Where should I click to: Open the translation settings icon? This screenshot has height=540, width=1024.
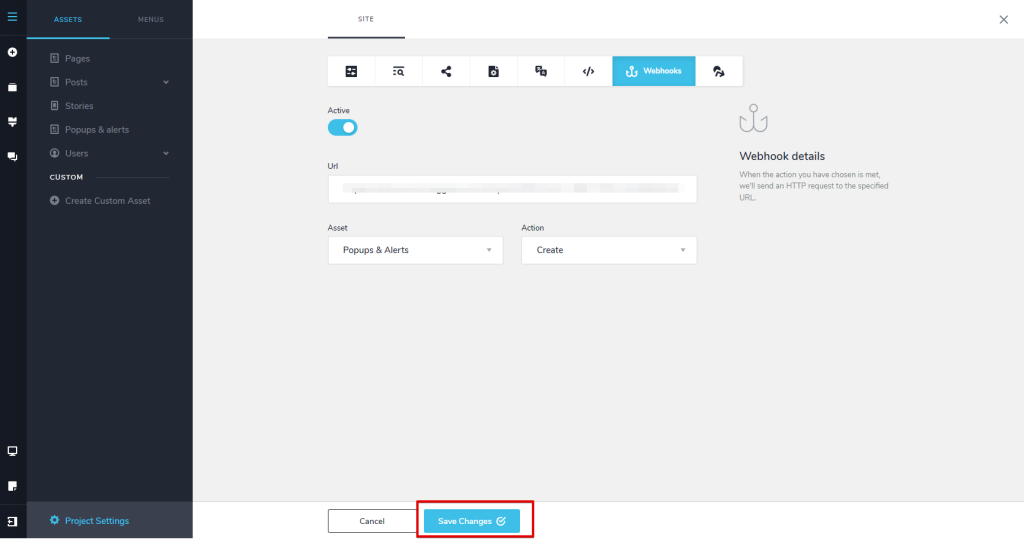pyautogui.click(x=541, y=71)
